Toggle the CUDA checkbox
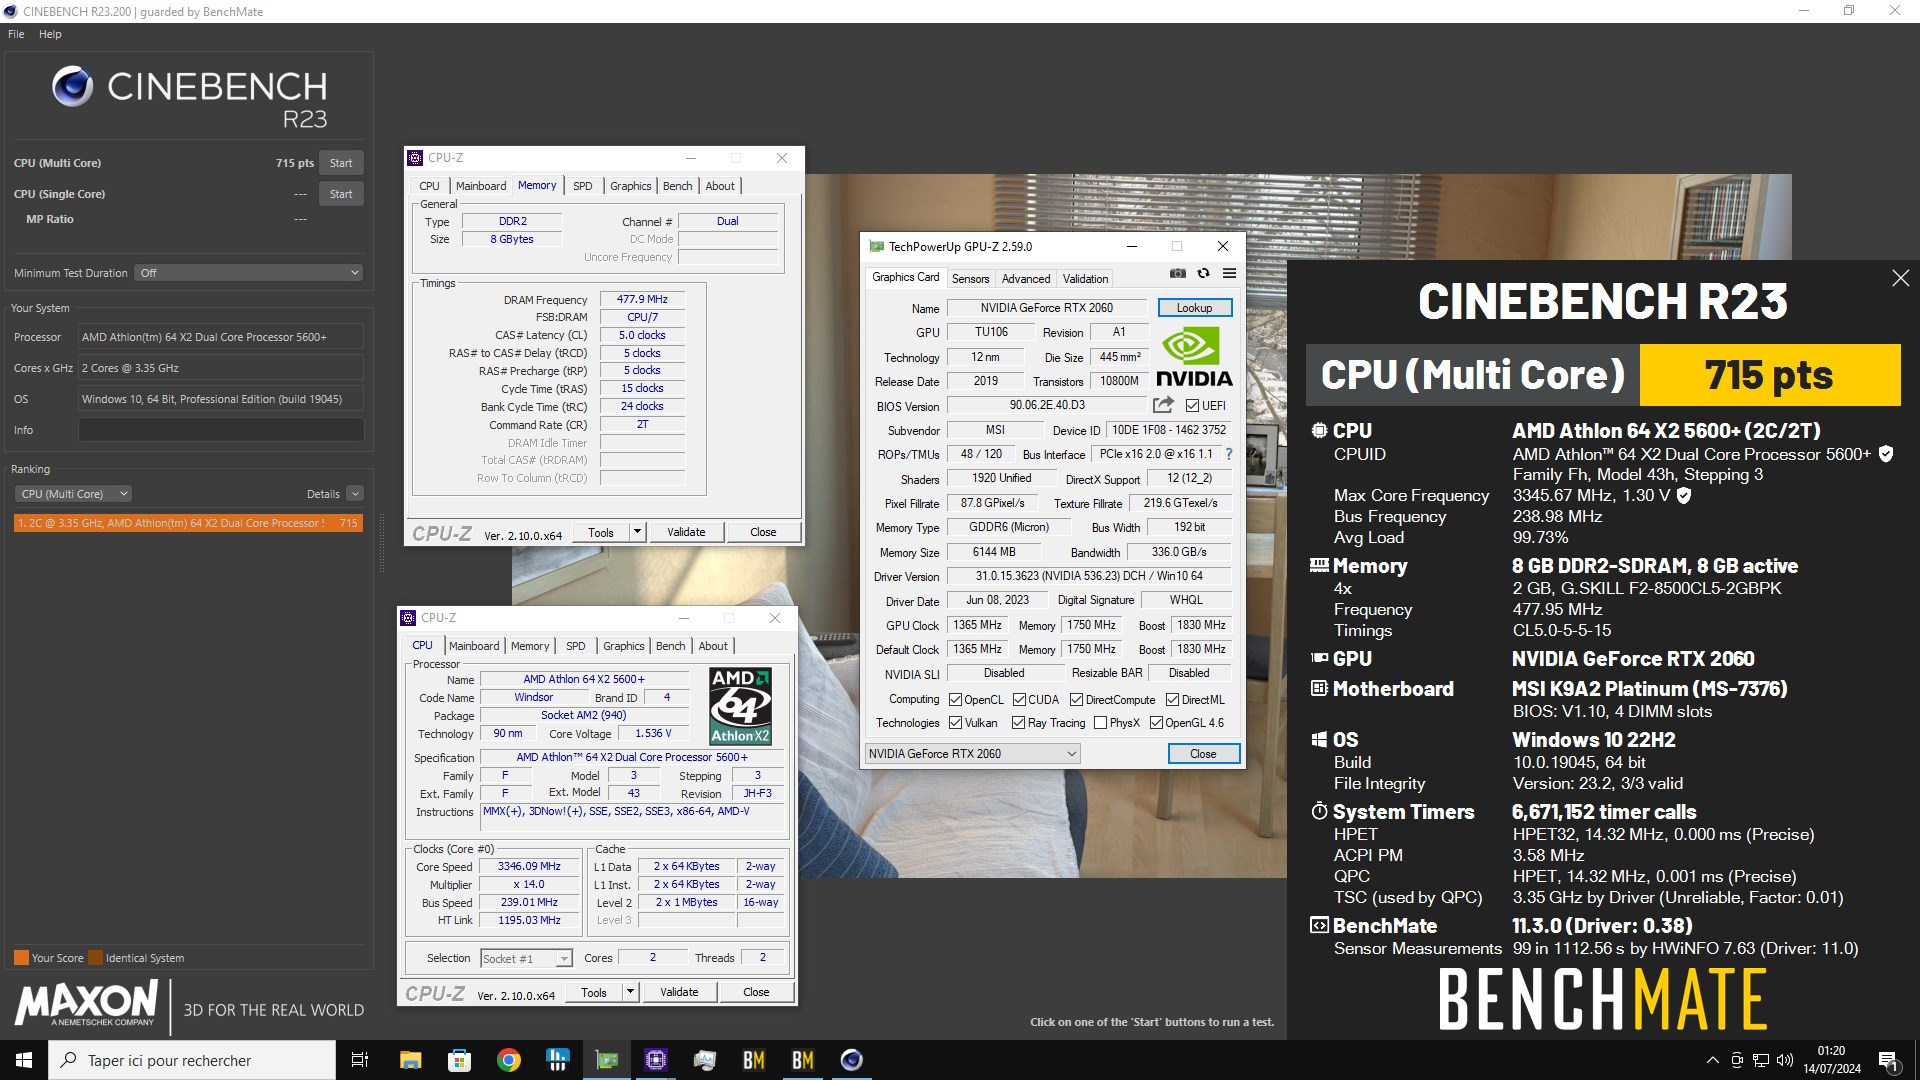This screenshot has width=1920, height=1080. coord(1020,700)
